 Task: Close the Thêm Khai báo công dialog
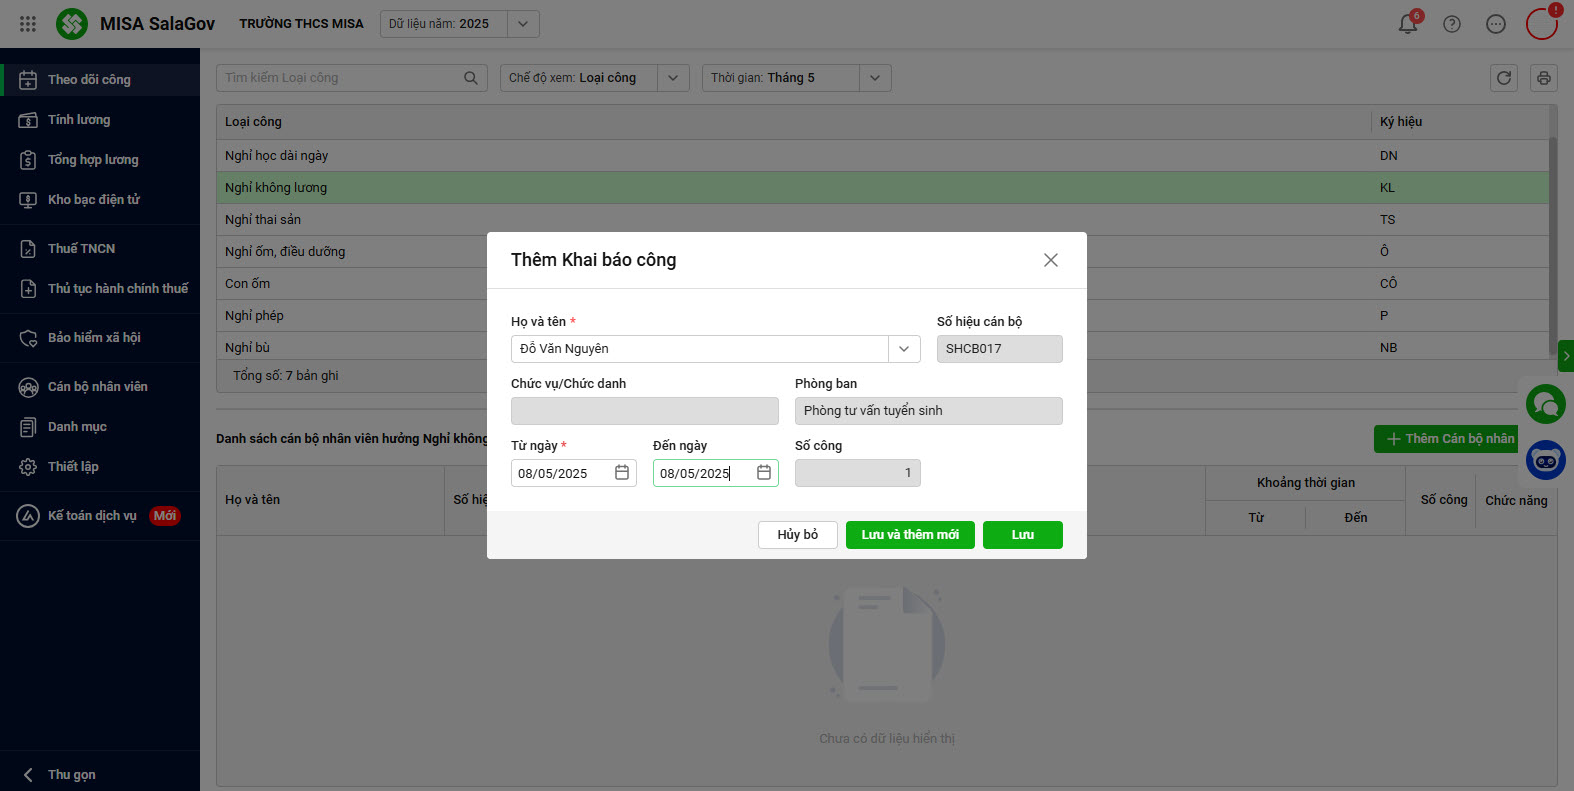point(1051,260)
